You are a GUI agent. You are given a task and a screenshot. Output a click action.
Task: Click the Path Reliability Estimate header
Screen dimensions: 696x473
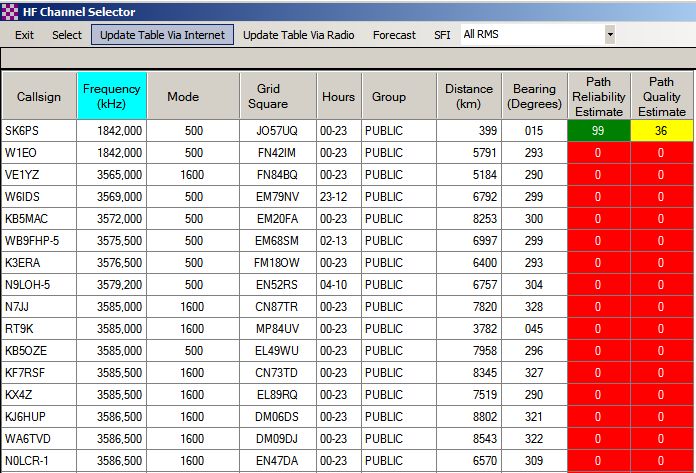[x=599, y=97]
